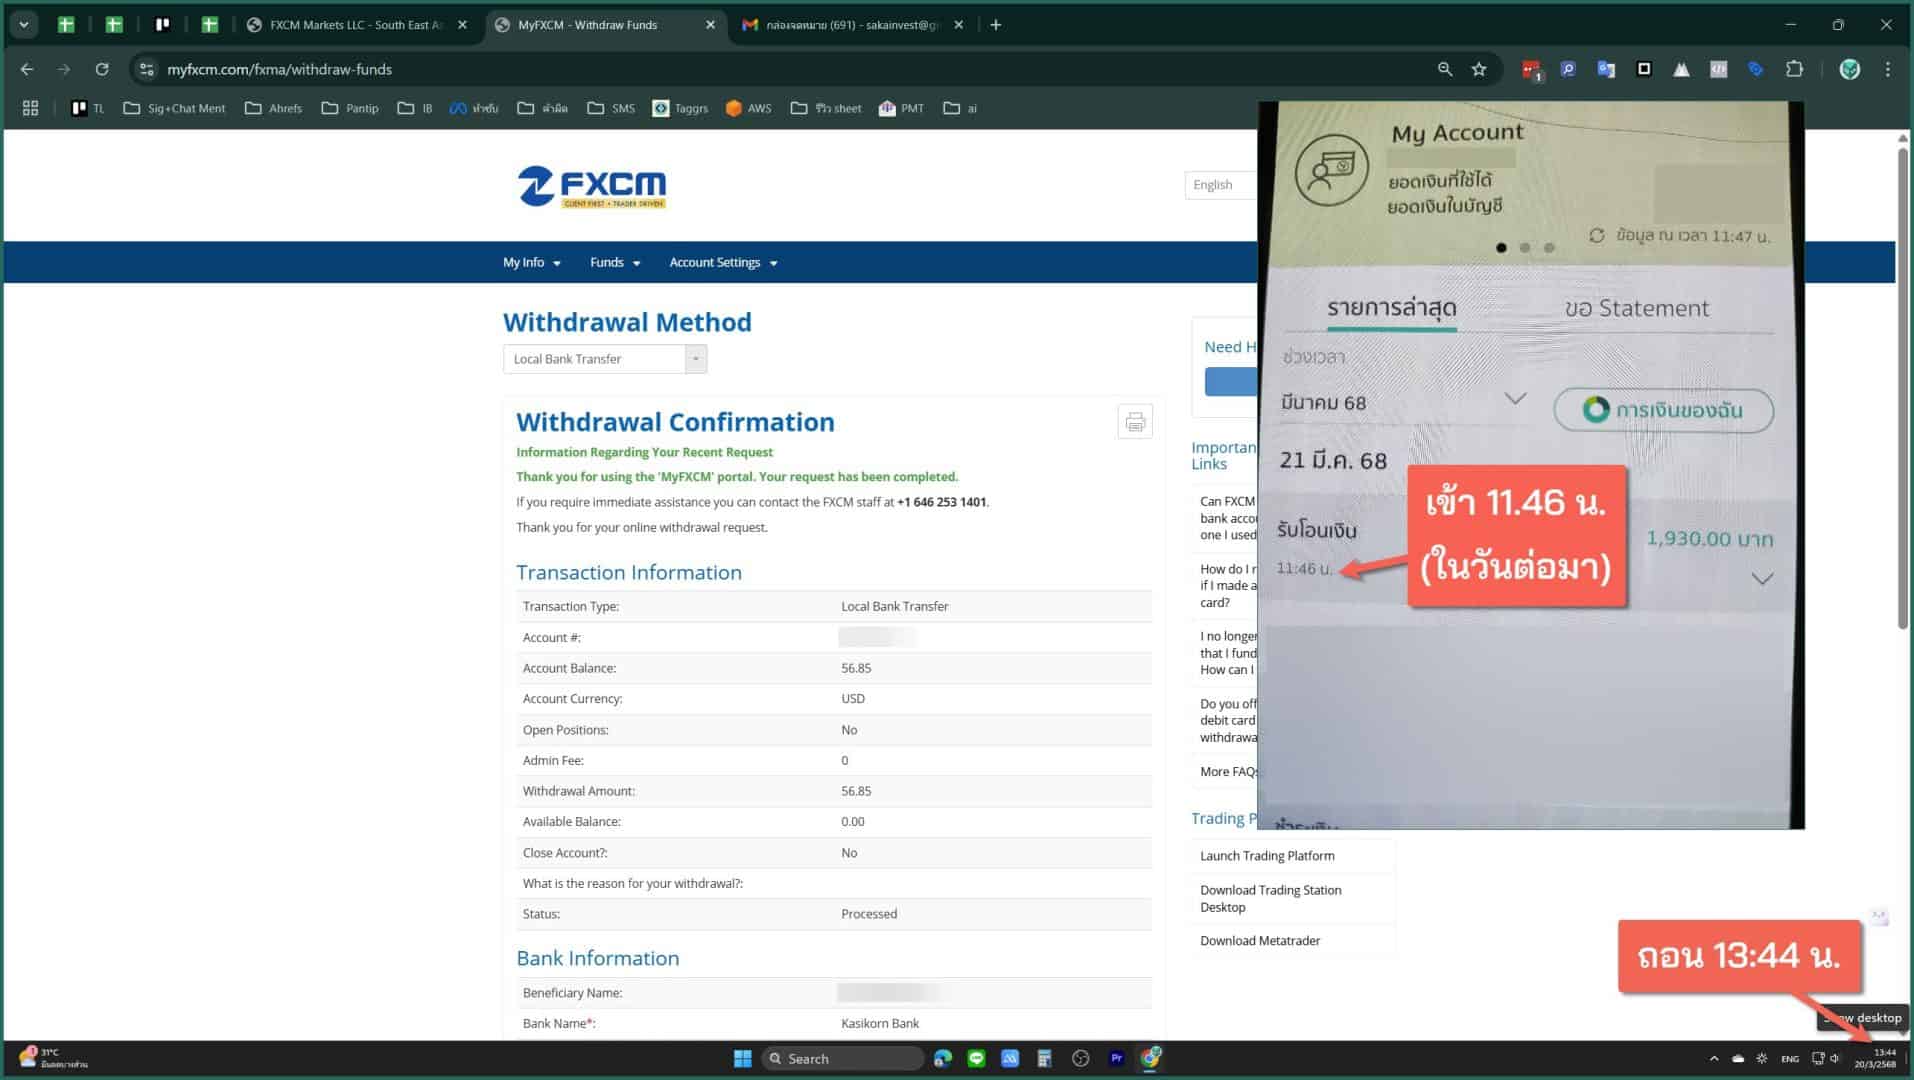Open a new browser tab
The image size is (1914, 1080).
pos(995,25)
